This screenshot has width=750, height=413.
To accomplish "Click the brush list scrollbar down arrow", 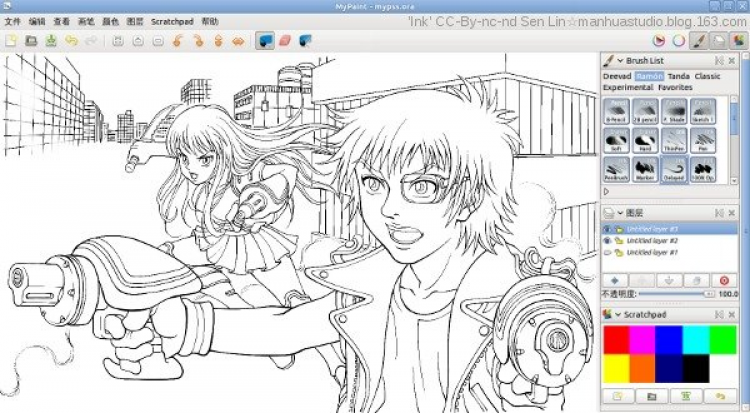I will pos(734,180).
